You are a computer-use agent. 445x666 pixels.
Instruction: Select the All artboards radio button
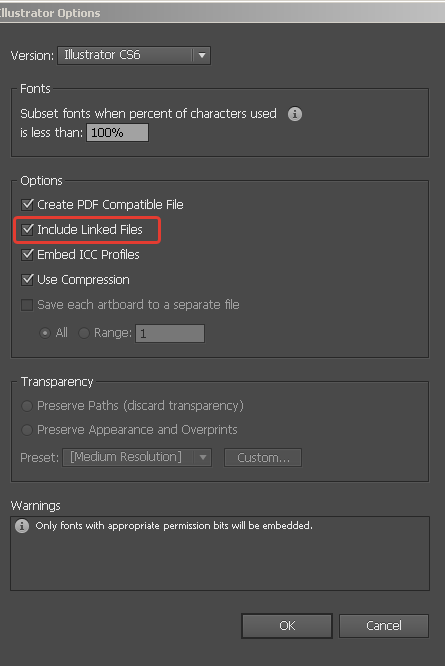45,333
